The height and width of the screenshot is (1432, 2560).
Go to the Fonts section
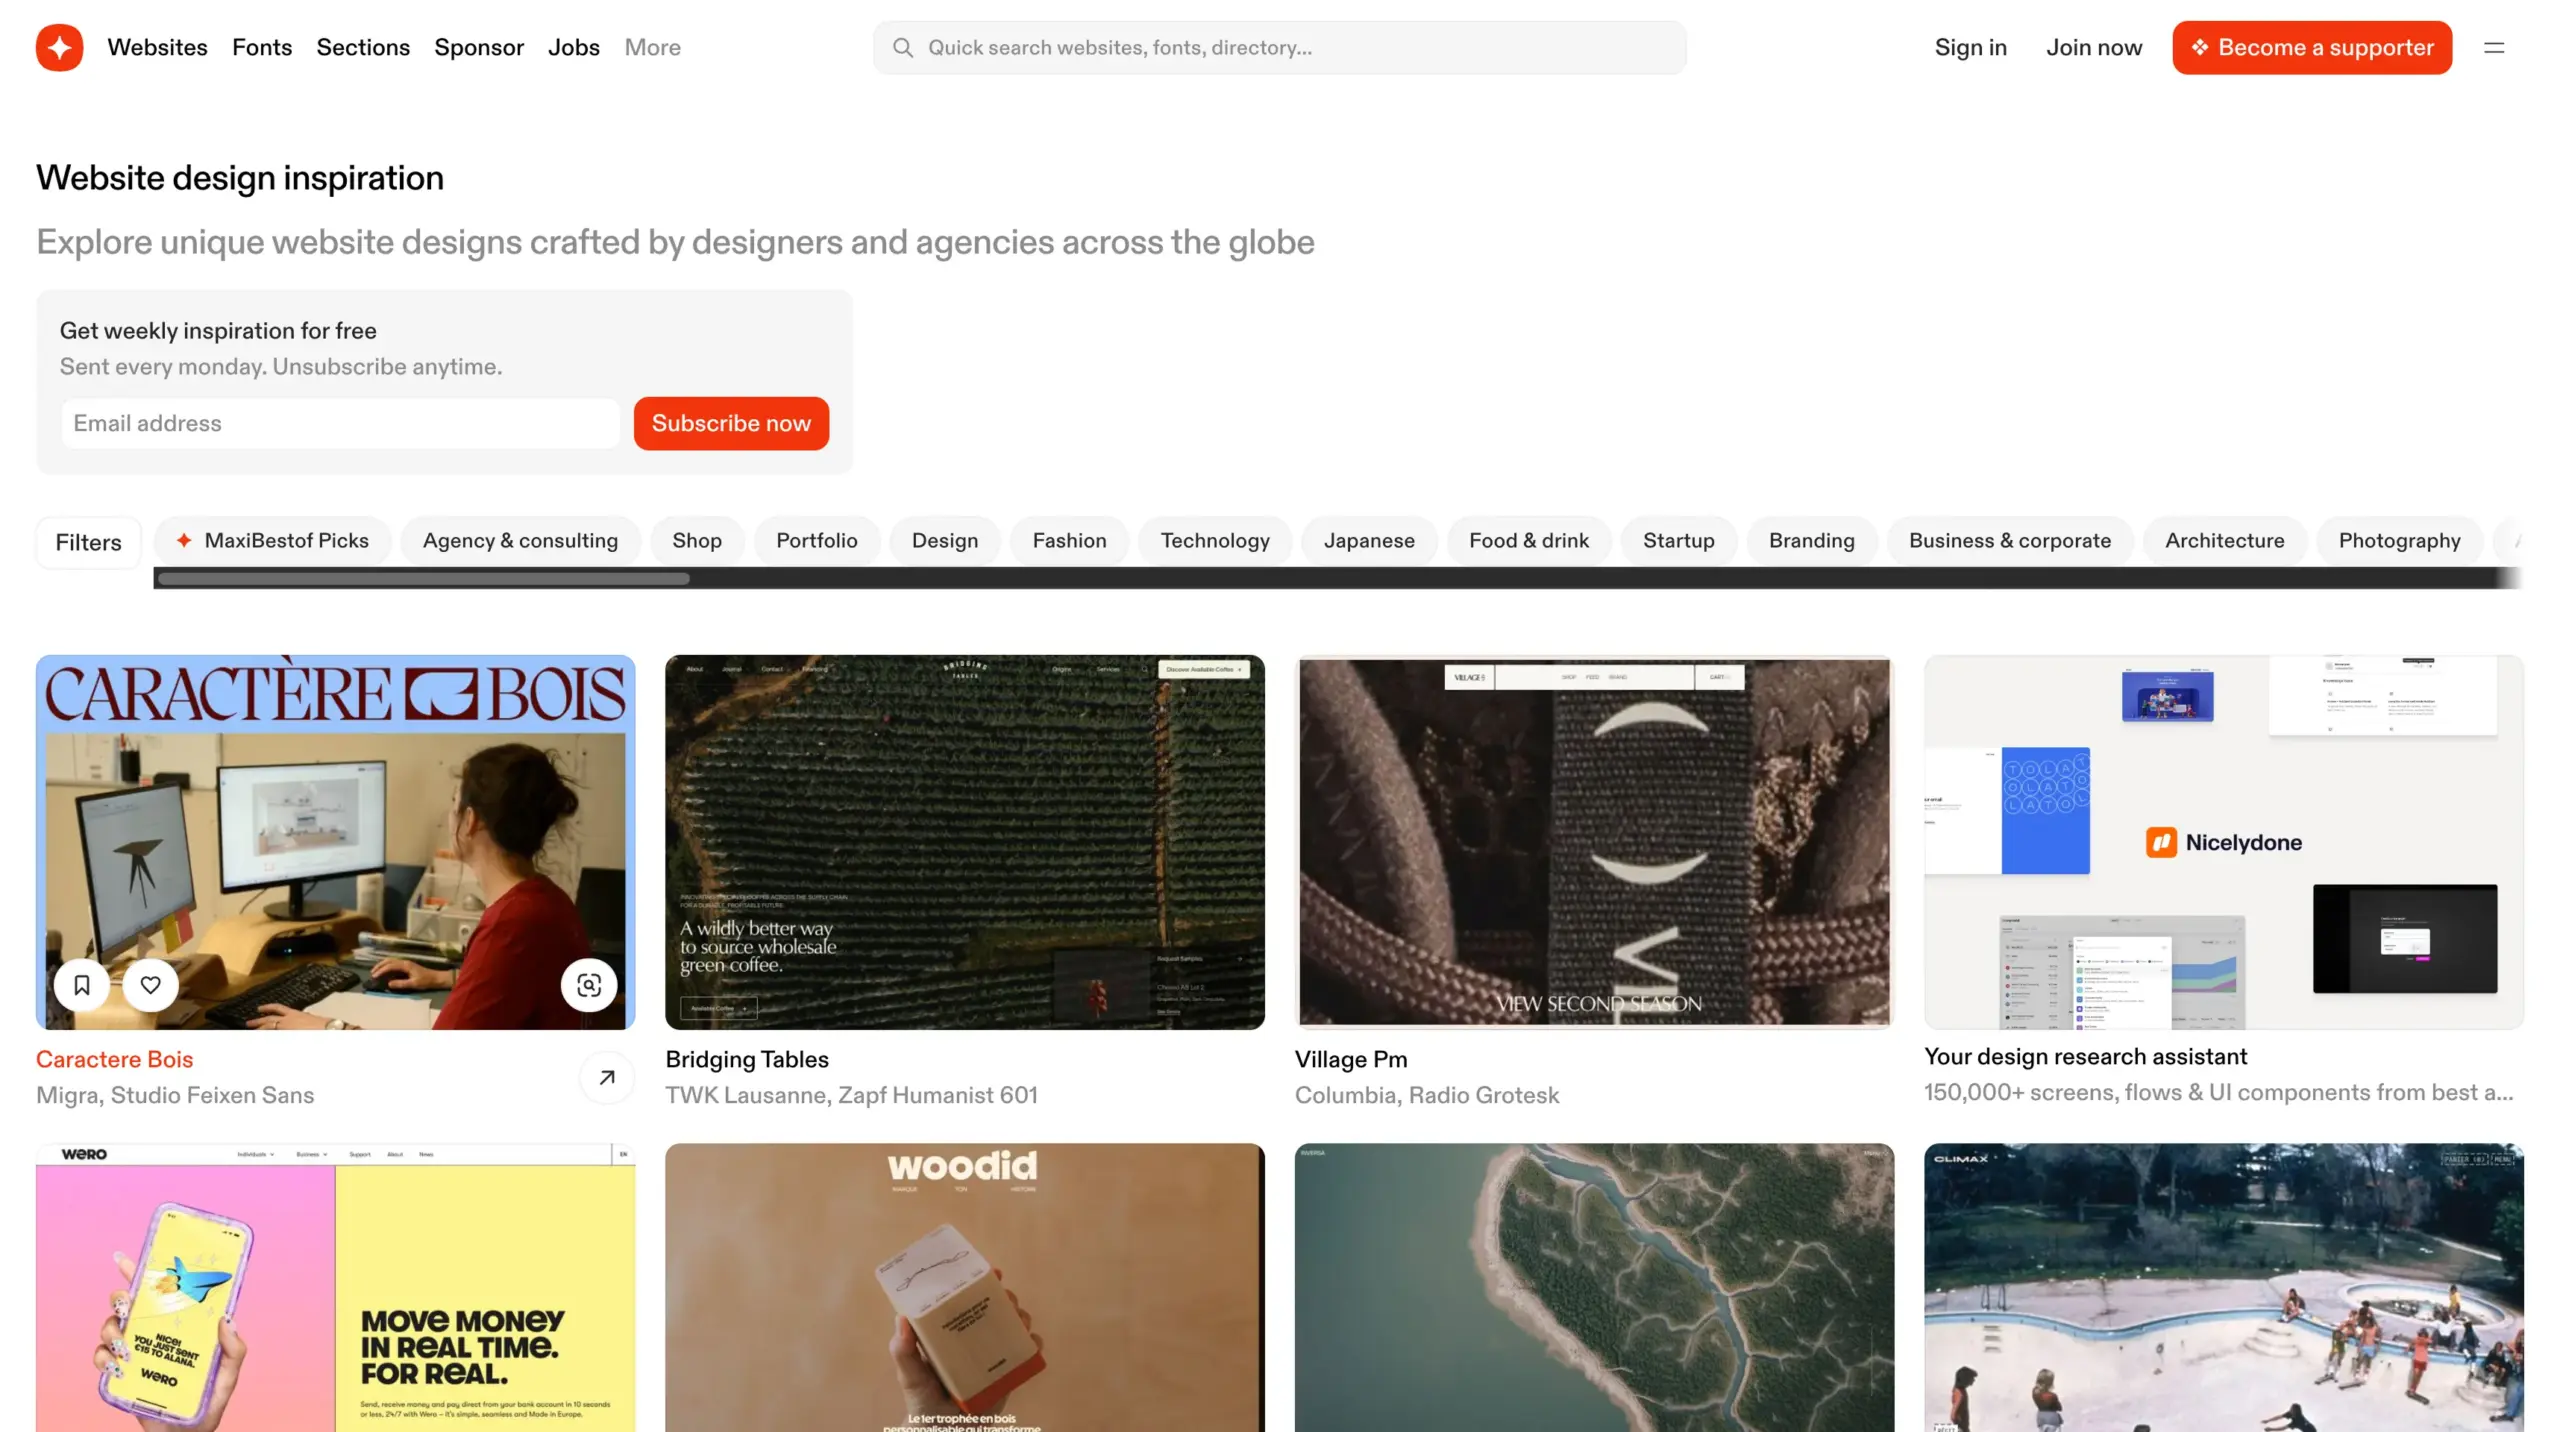262,47
